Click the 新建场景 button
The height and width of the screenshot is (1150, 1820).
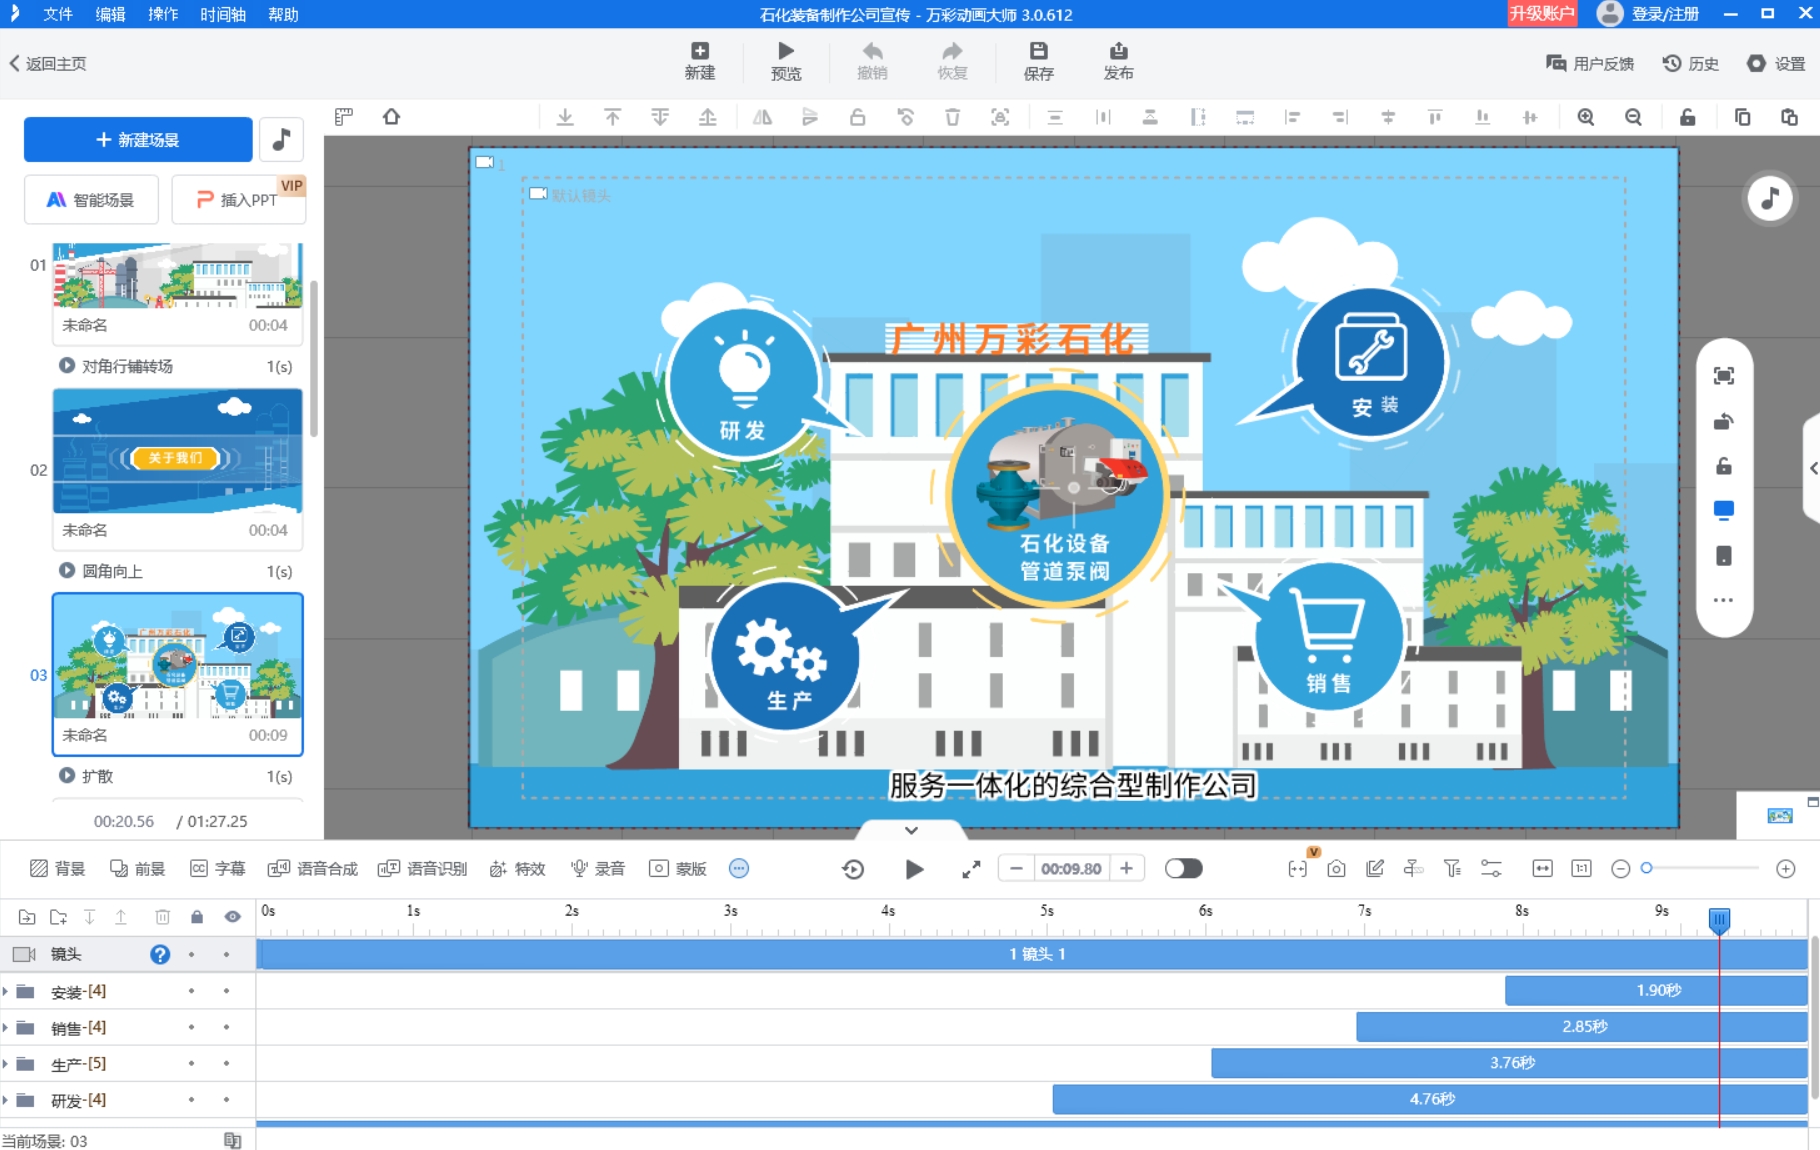[138, 140]
